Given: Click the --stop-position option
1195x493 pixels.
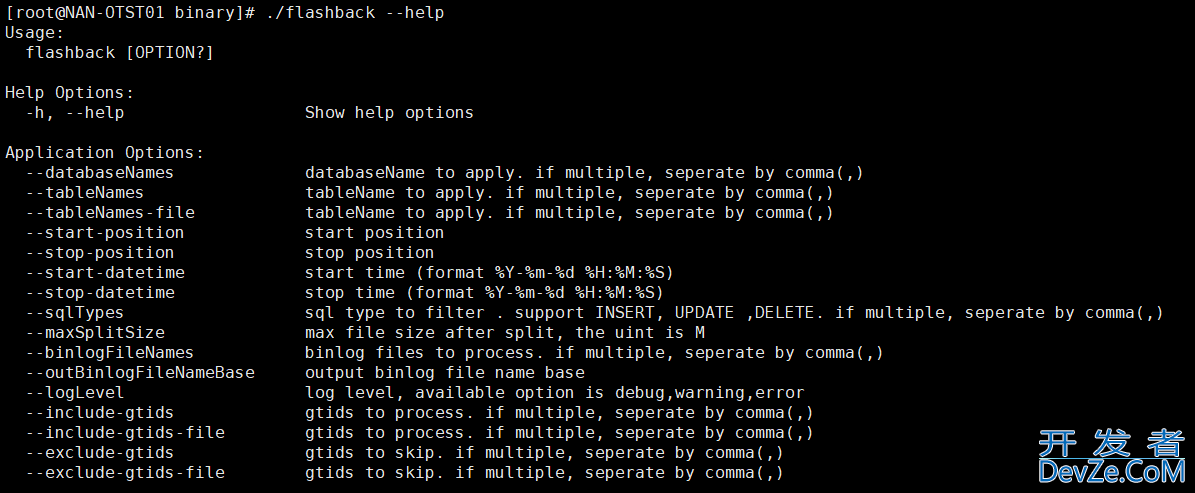Looking at the screenshot, I should point(100,252).
